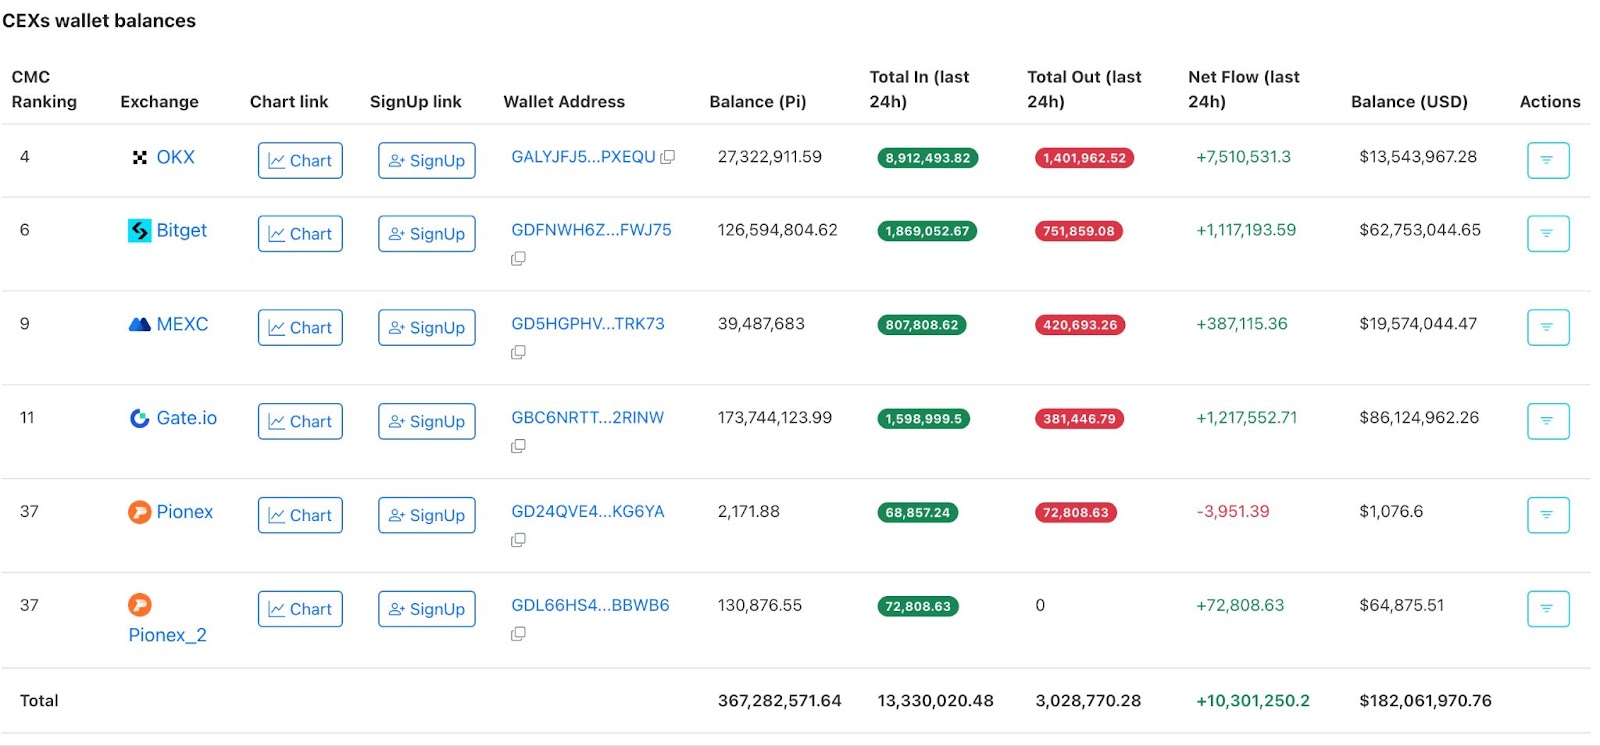The width and height of the screenshot is (1600, 746).
Task: Click SignUp for MEXC
Action: point(427,327)
